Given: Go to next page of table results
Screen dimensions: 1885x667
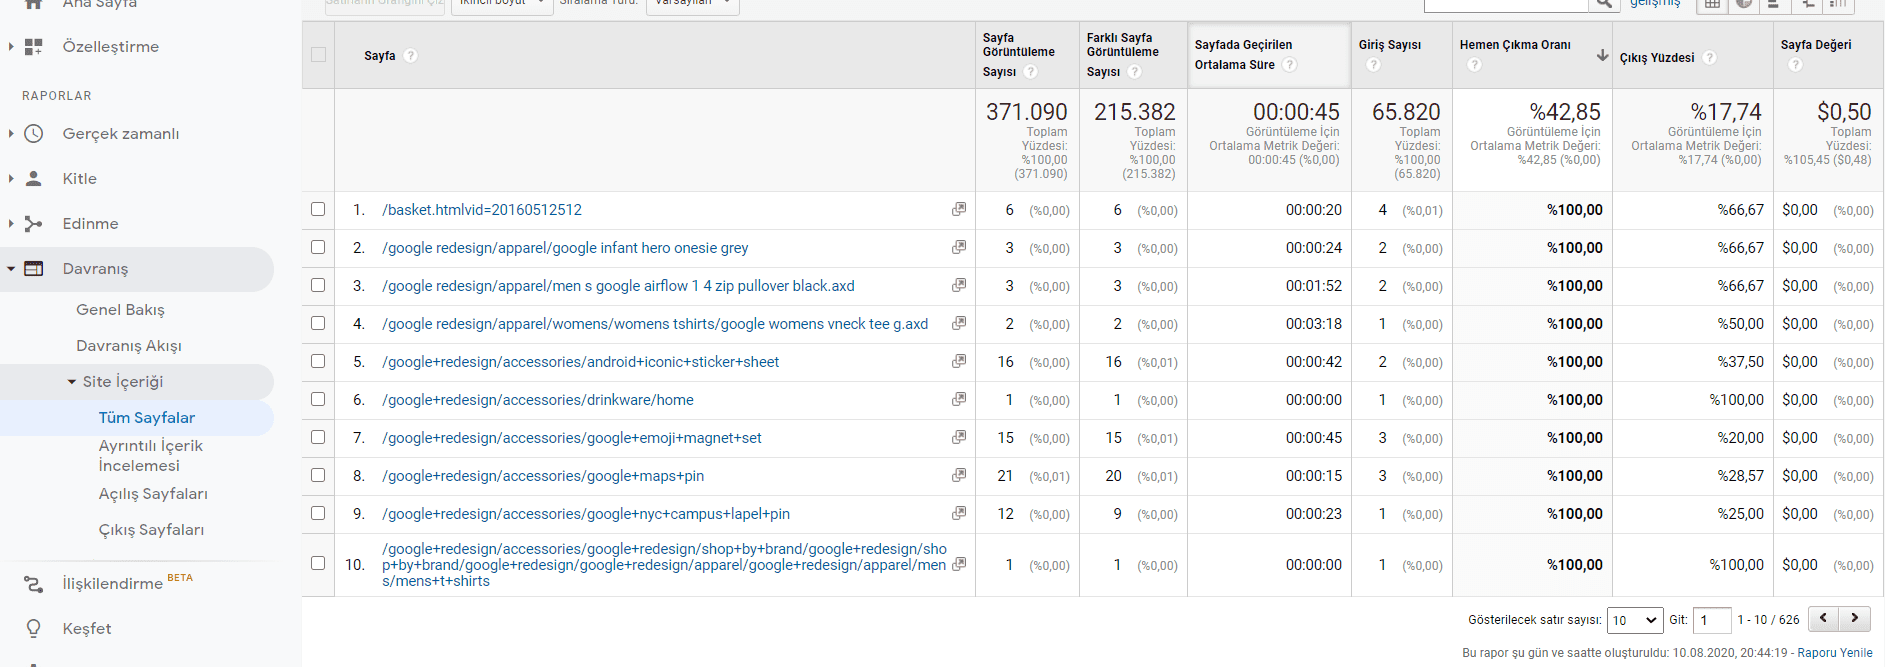Looking at the screenshot, I should click(1855, 619).
